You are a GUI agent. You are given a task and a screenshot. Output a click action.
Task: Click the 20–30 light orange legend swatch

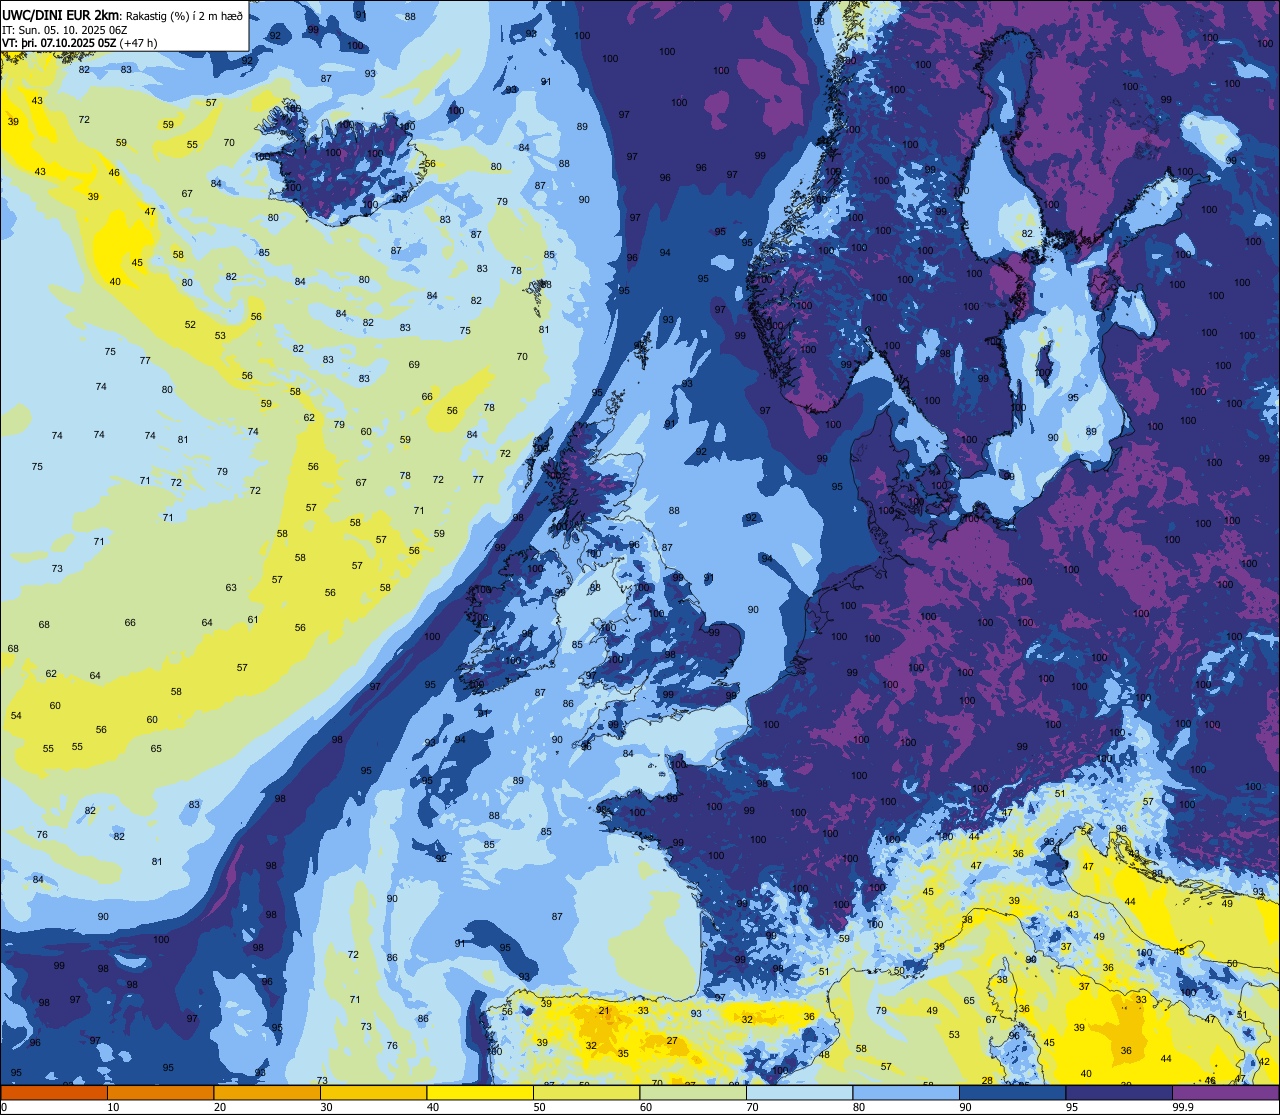267,1092
